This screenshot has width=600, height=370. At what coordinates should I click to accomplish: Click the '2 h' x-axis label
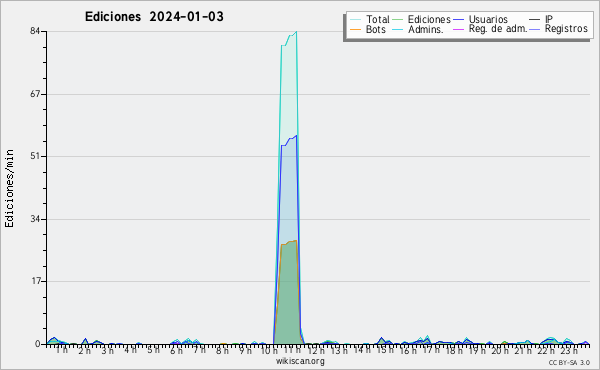point(85,350)
